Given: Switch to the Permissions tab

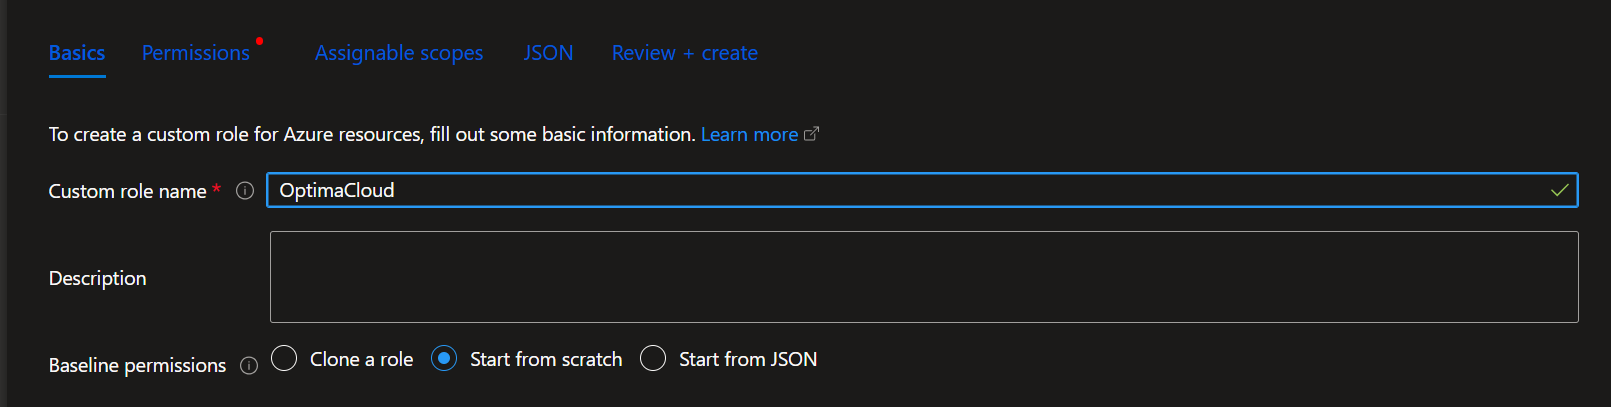Looking at the screenshot, I should tap(196, 53).
